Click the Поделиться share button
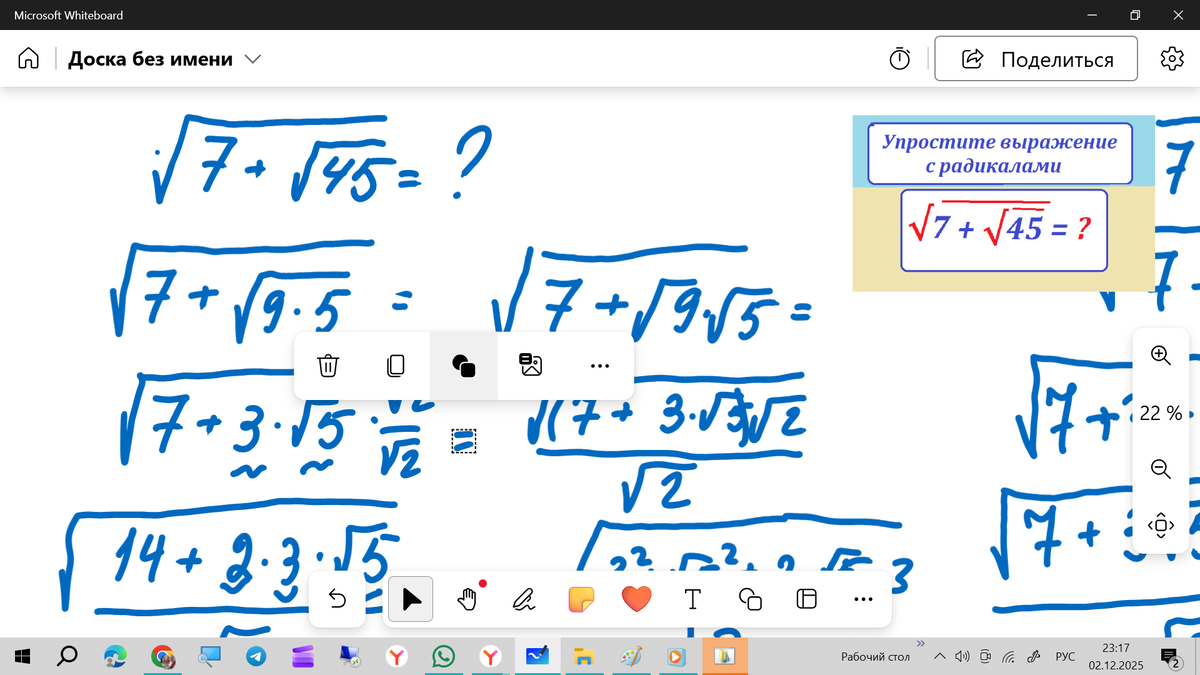This screenshot has width=1200, height=675. pyautogui.click(x=1036, y=59)
